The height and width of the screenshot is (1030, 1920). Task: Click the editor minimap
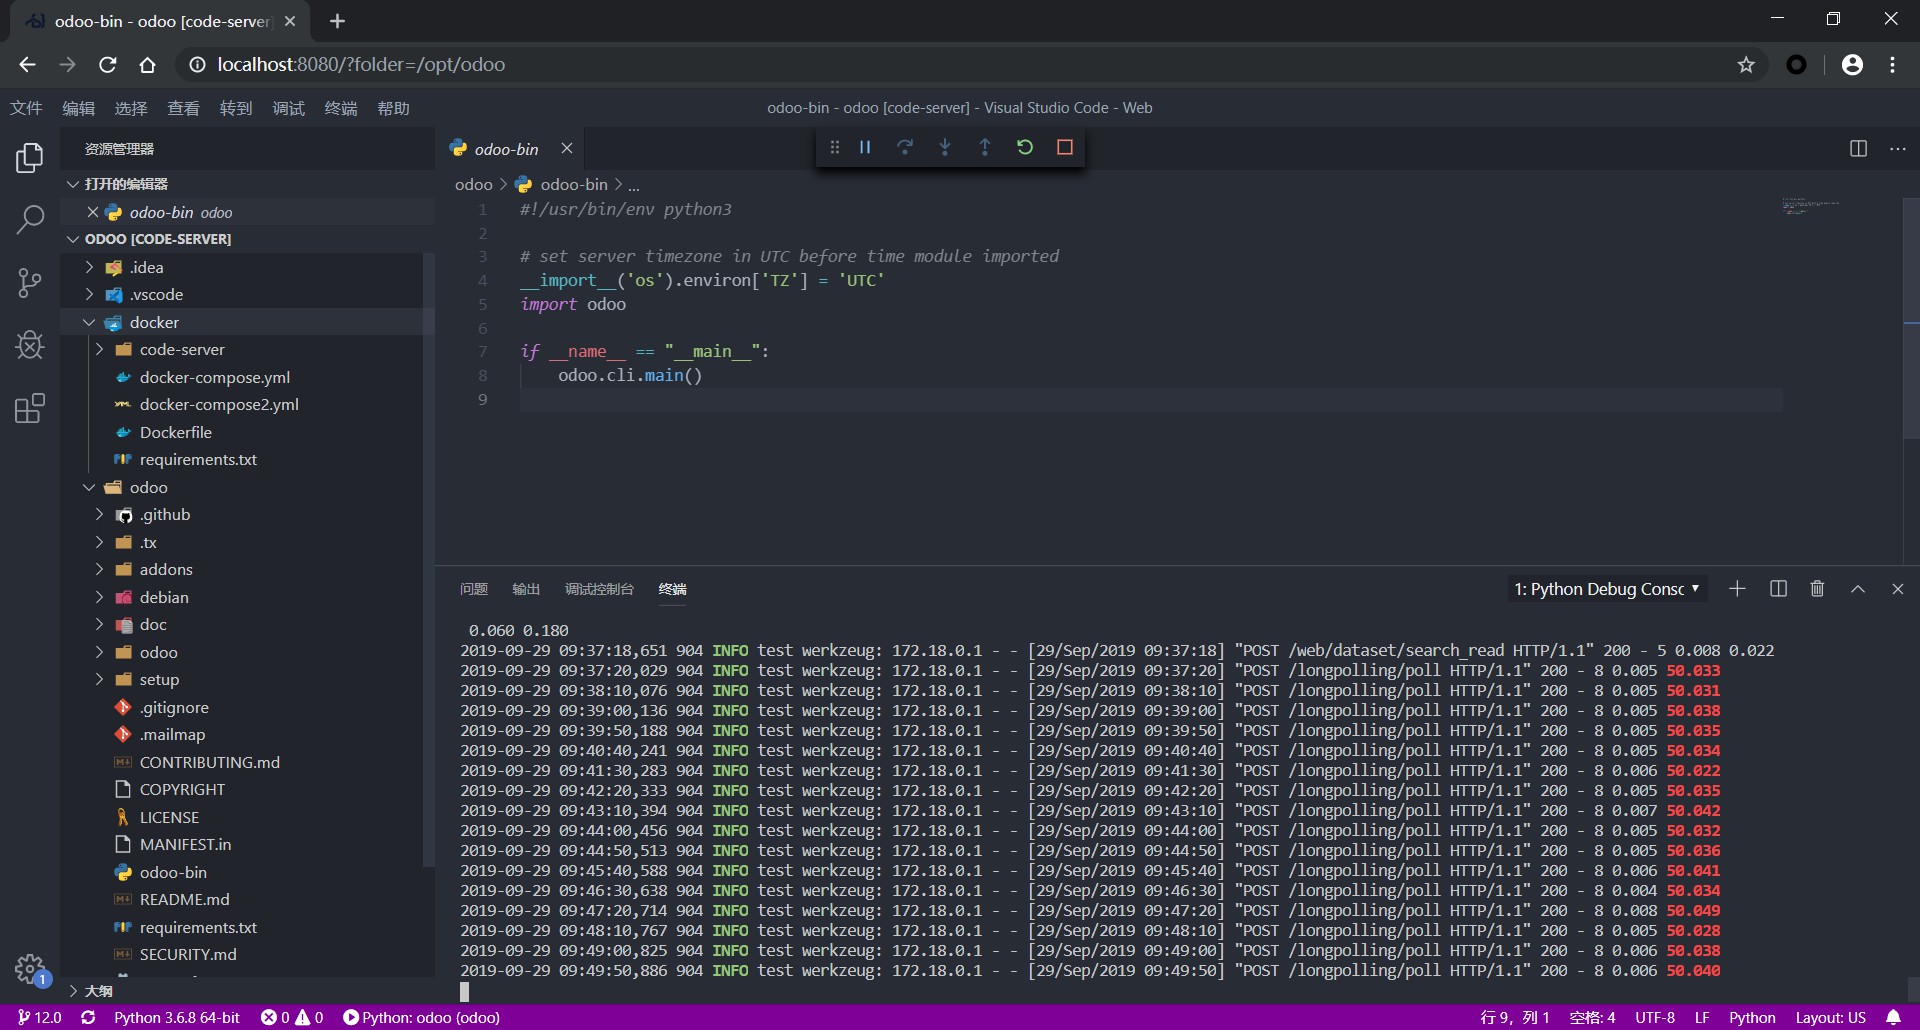click(x=1811, y=206)
